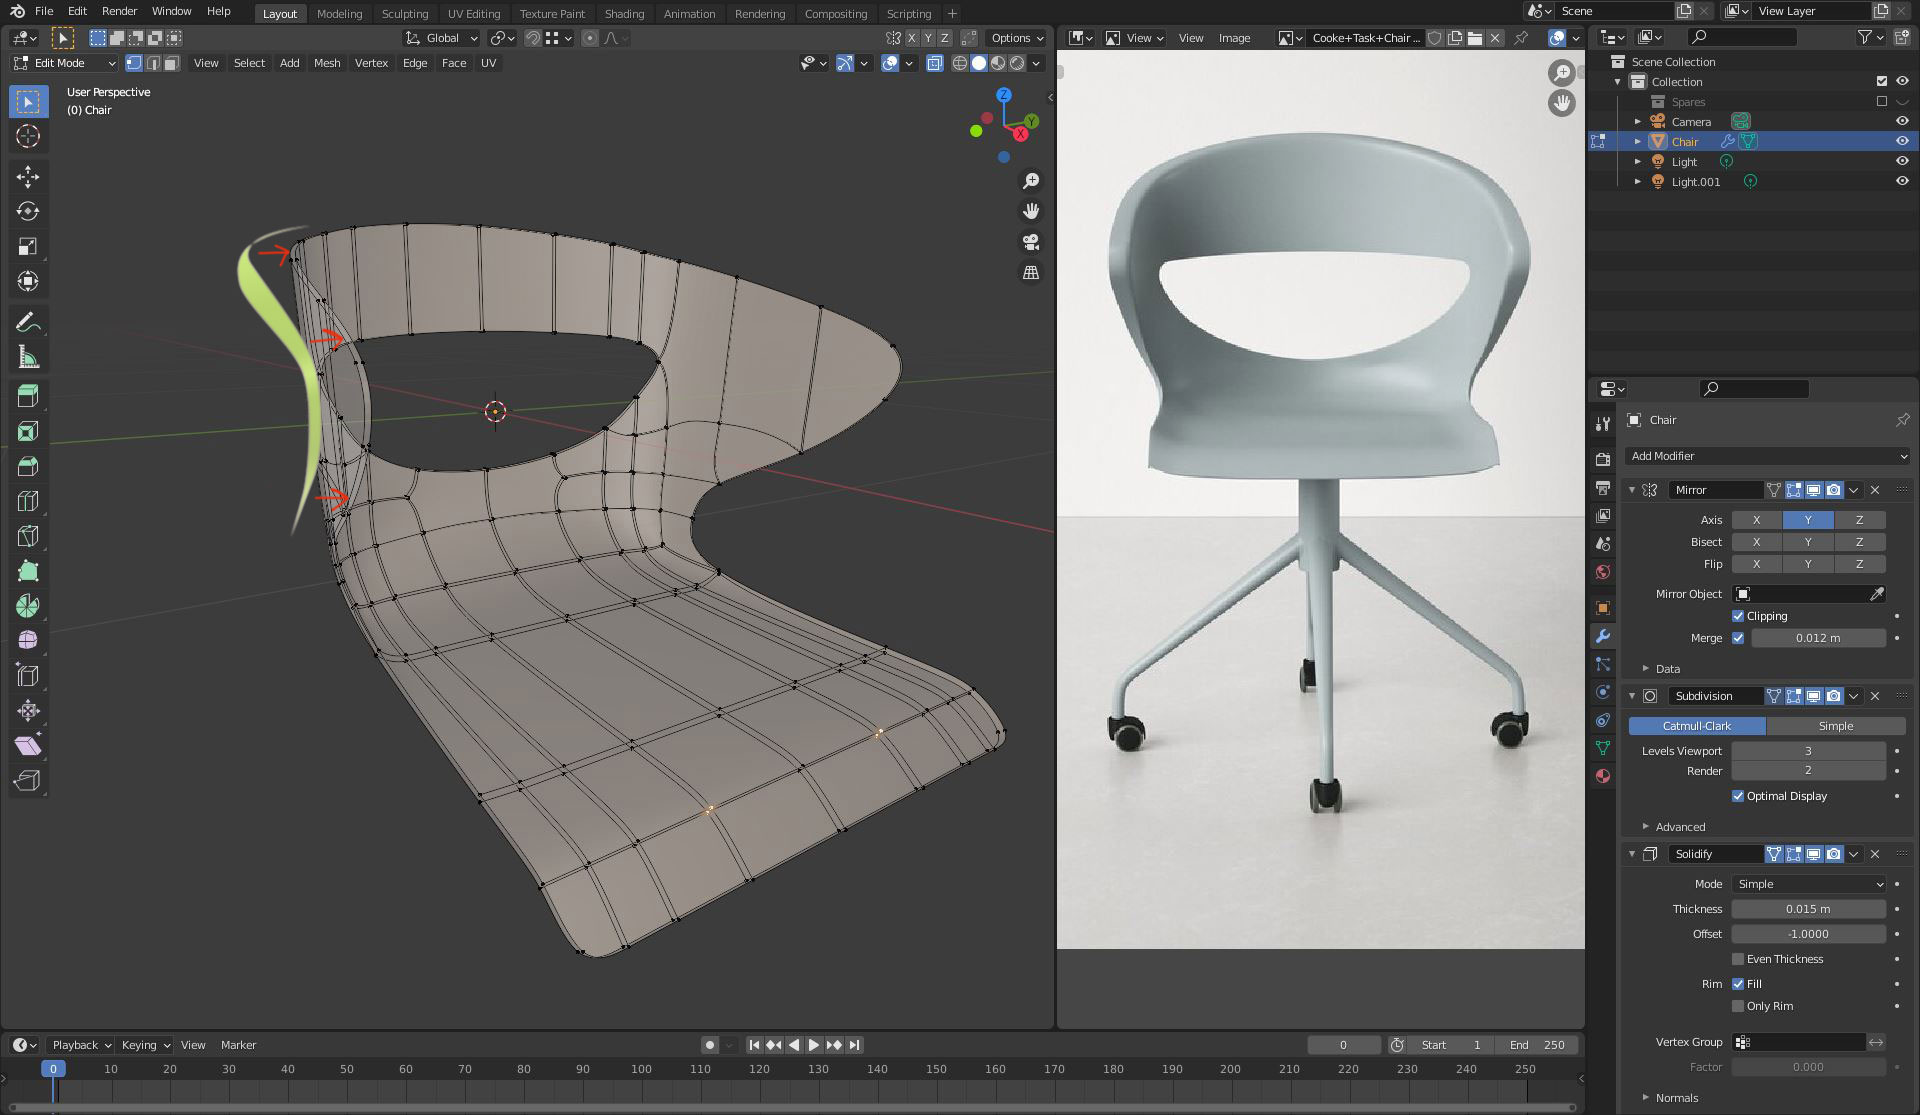Select the Knife tool
The image size is (1920, 1115).
click(28, 536)
